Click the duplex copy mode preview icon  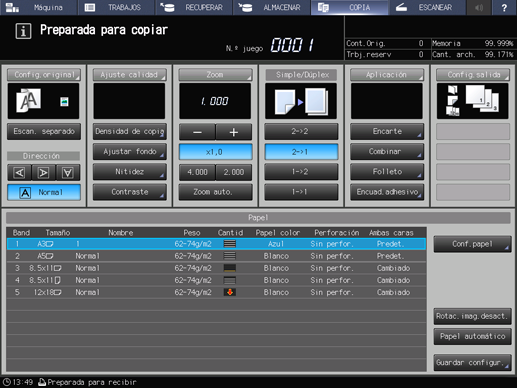(x=301, y=101)
